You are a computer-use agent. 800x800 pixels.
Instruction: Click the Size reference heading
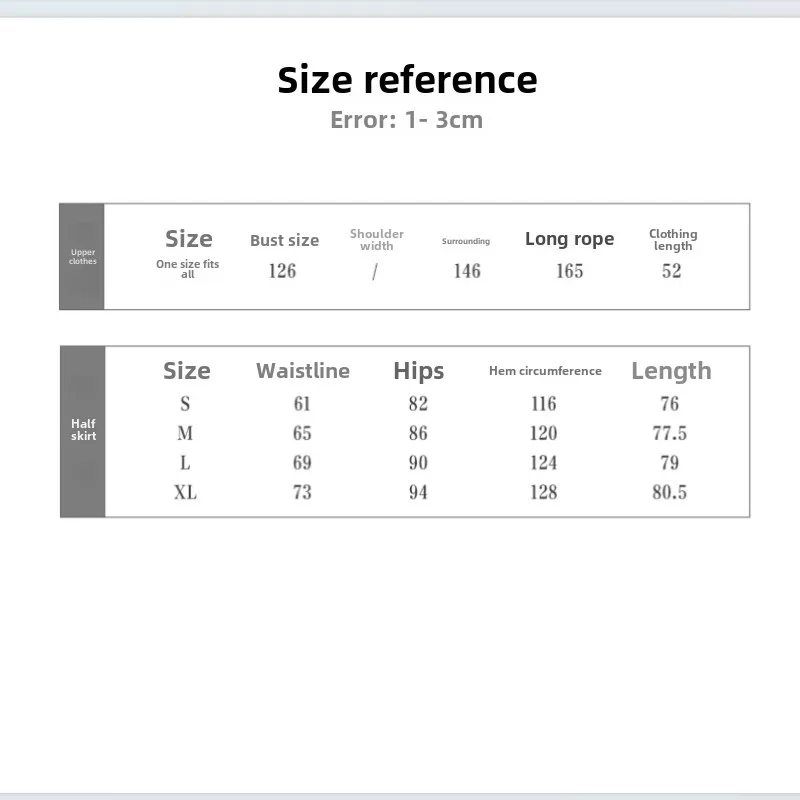407,80
